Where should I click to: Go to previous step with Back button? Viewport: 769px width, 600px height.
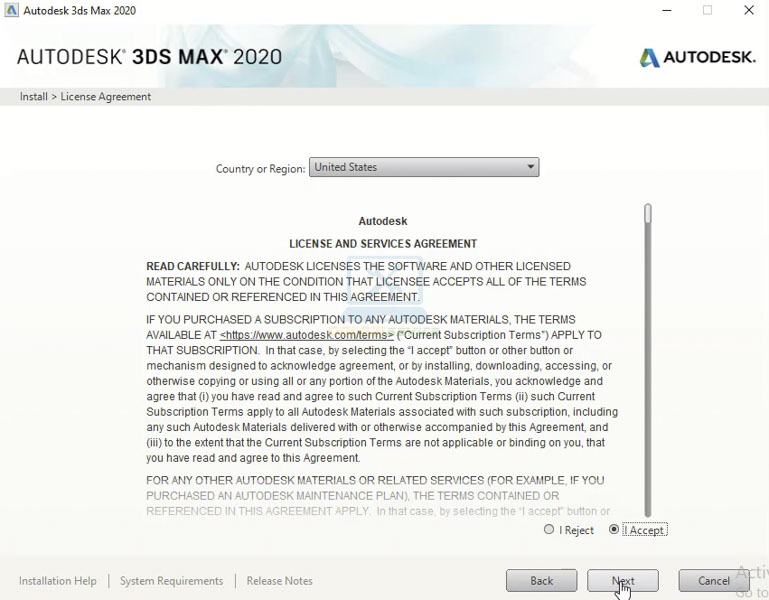[541, 581]
